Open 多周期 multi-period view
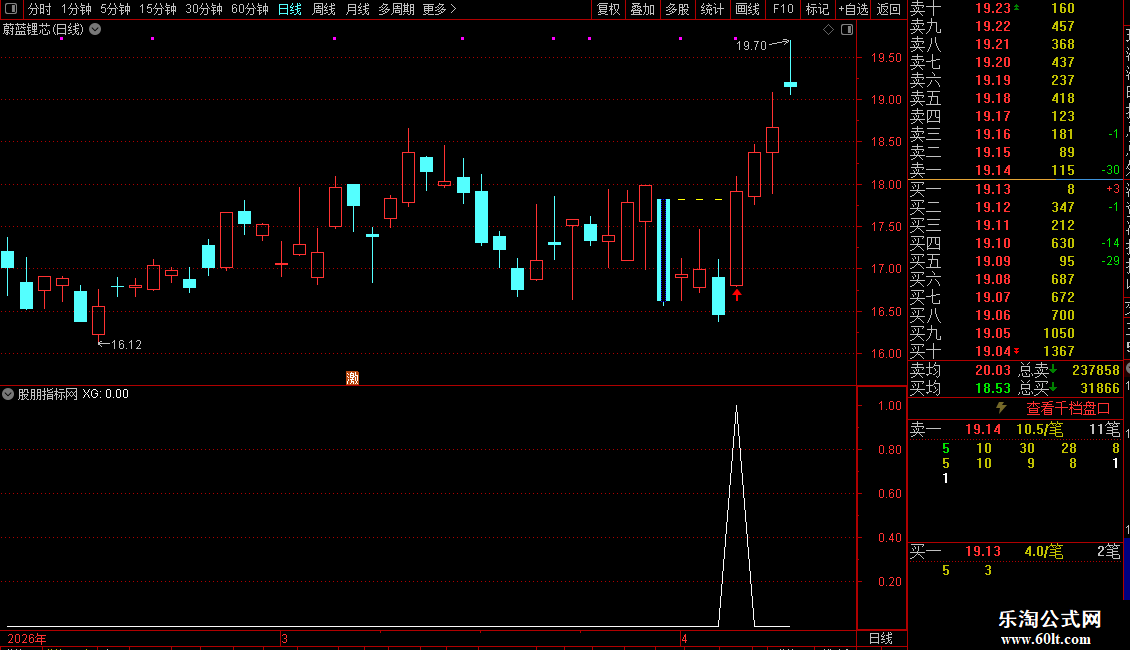 [396, 9]
